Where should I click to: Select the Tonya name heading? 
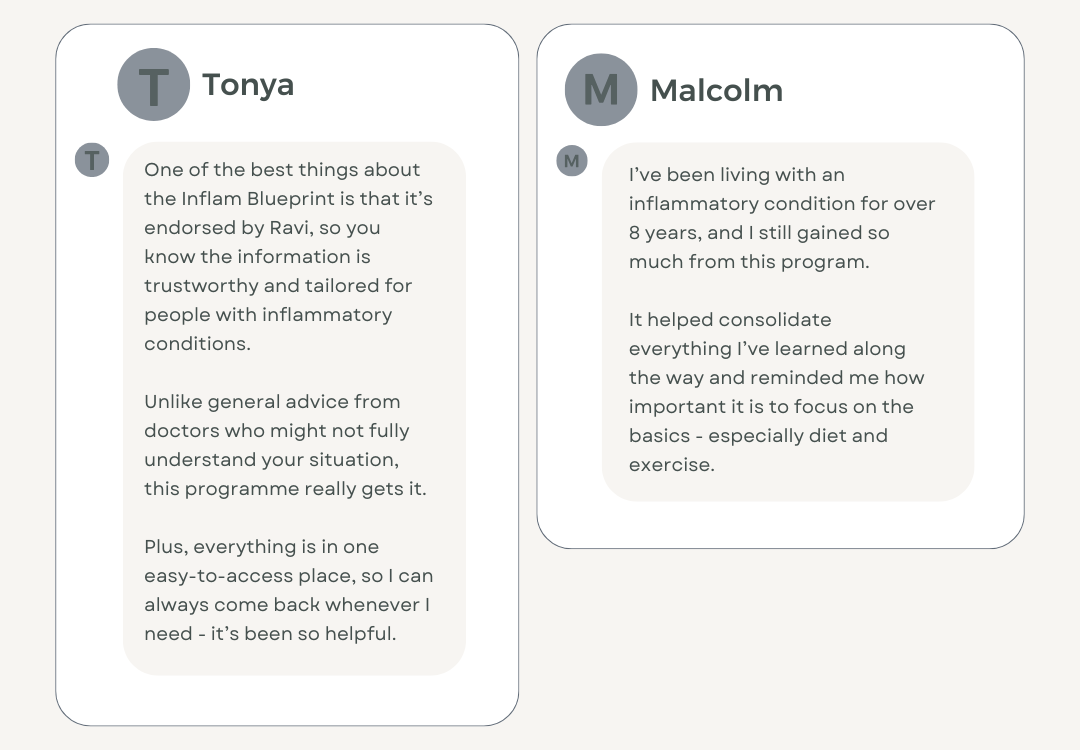248,85
